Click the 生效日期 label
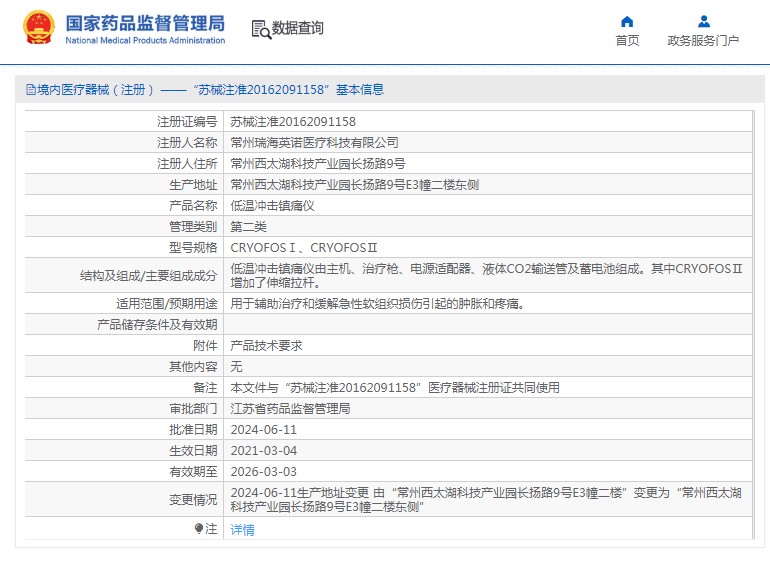Image resolution: width=770 pixels, height=561 pixels. [193, 450]
